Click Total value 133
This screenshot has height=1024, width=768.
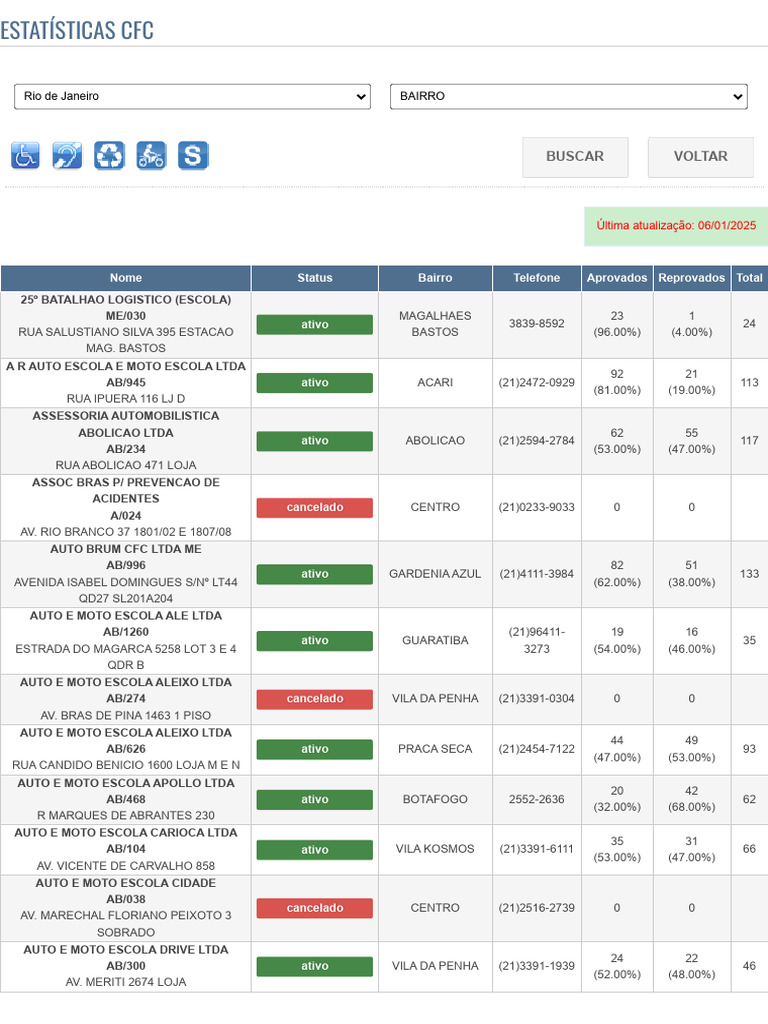(x=750, y=574)
